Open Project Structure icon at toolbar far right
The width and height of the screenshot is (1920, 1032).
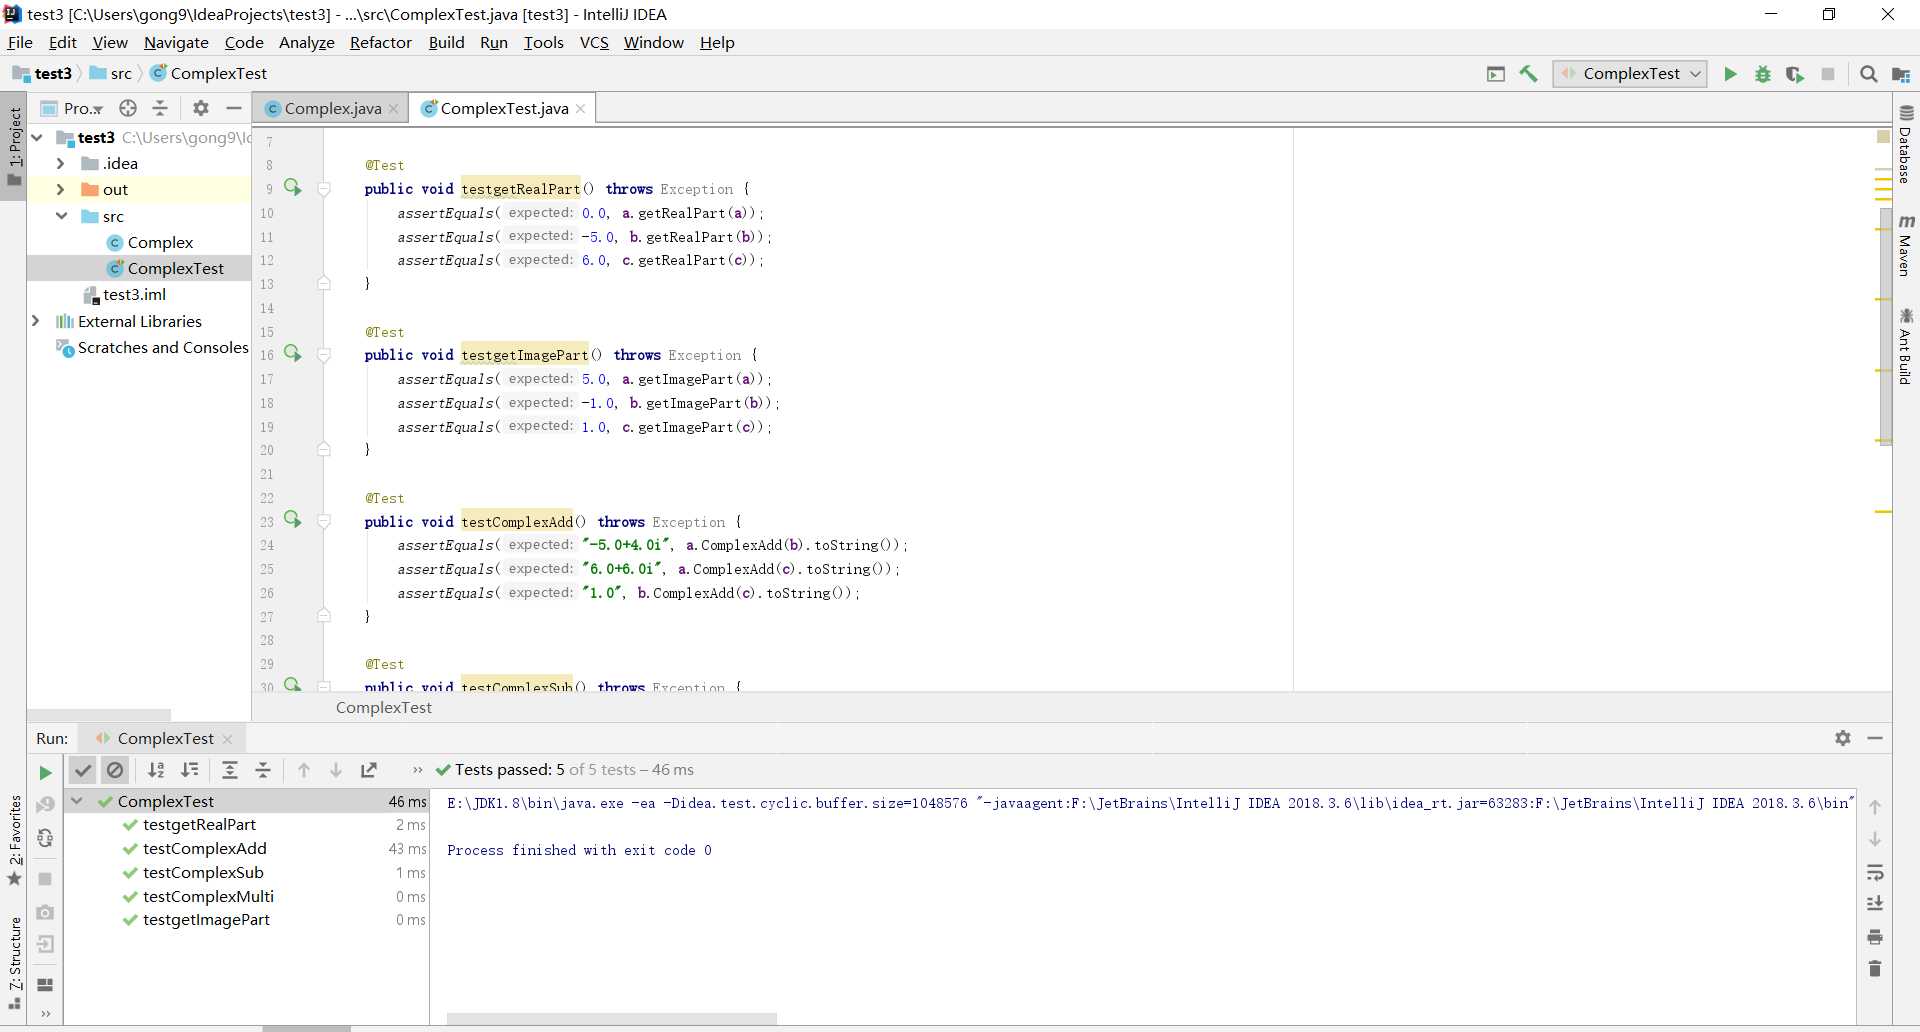click(x=1901, y=74)
